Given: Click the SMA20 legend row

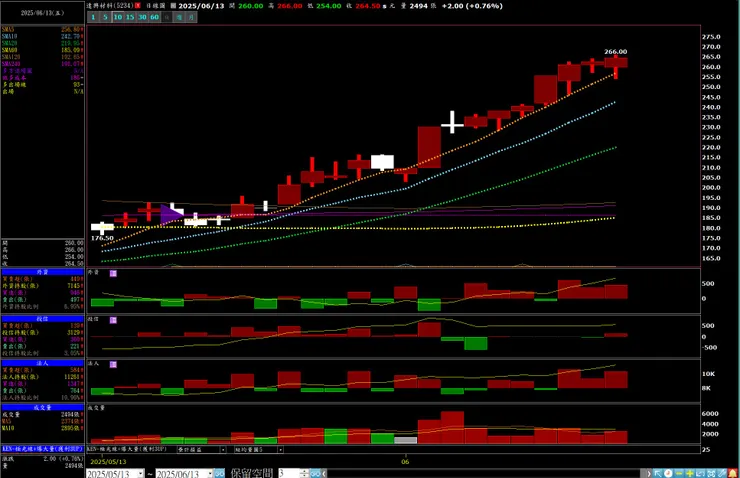Looking at the screenshot, I should (42, 43).
